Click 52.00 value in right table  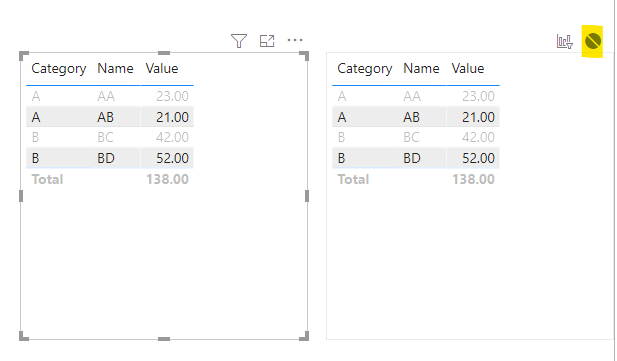click(478, 158)
